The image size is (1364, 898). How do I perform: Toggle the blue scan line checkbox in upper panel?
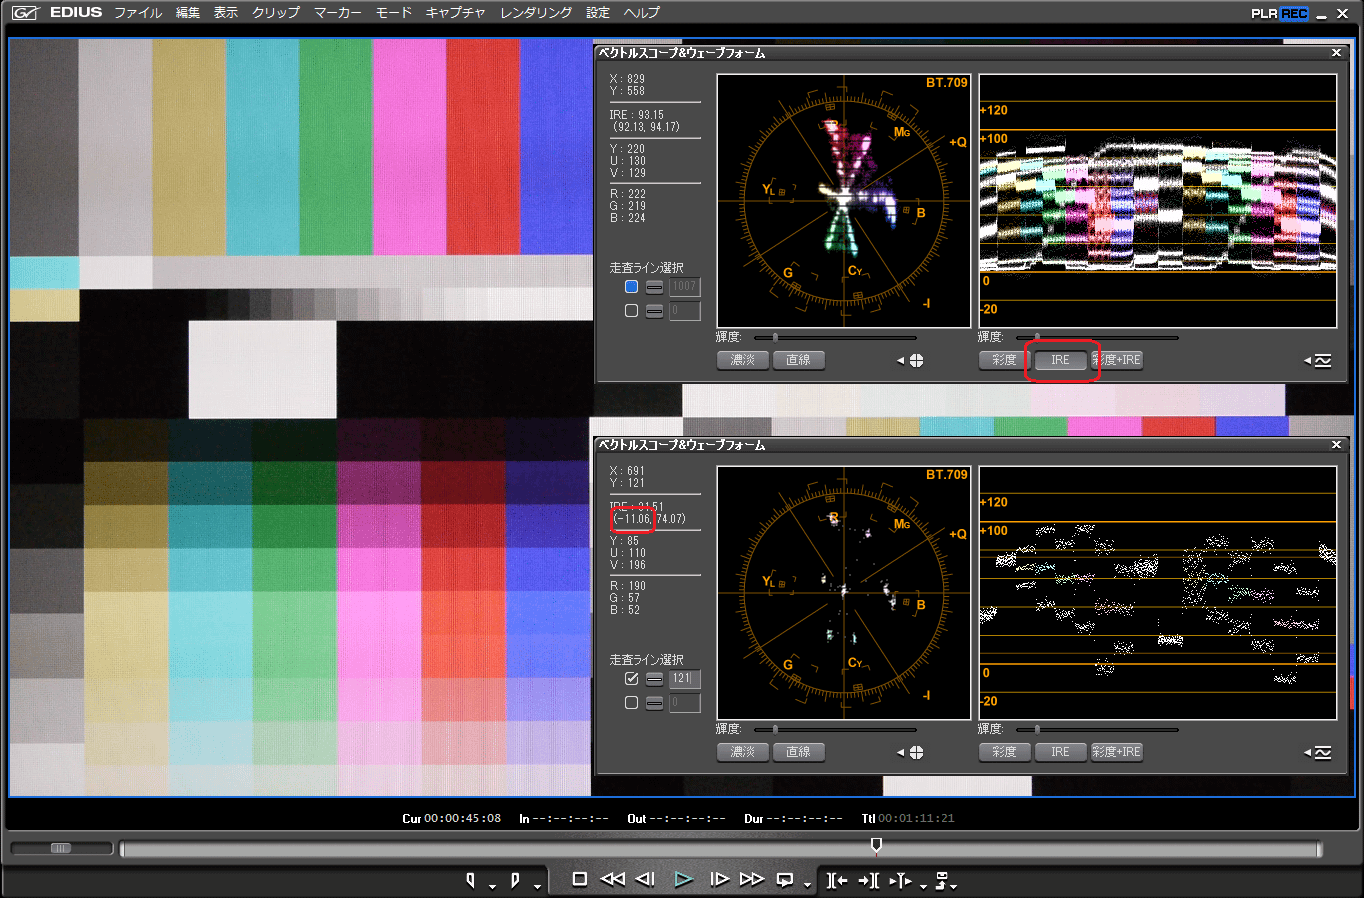(x=631, y=287)
